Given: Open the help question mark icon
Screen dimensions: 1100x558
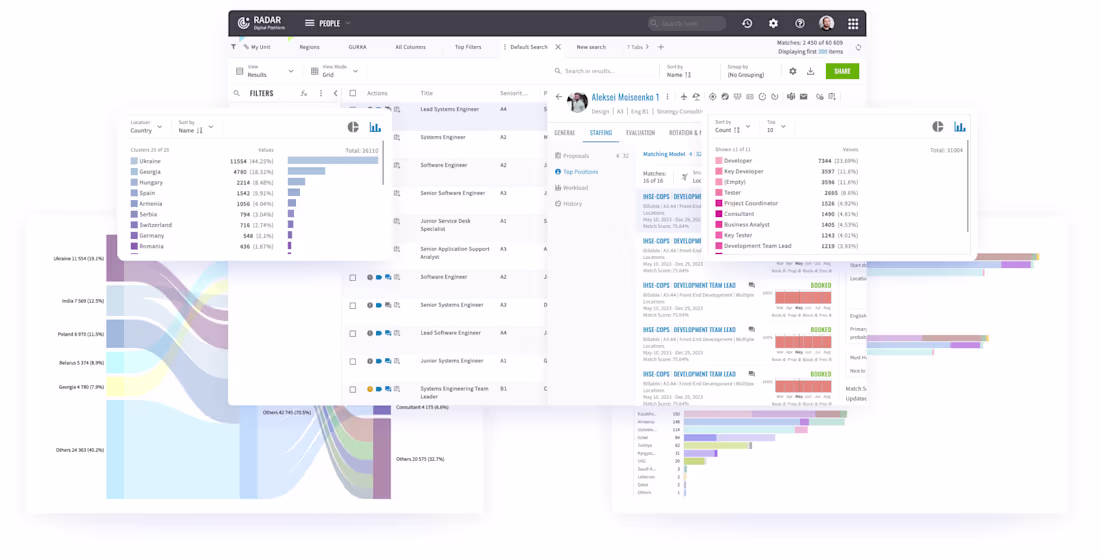Looking at the screenshot, I should [x=800, y=23].
